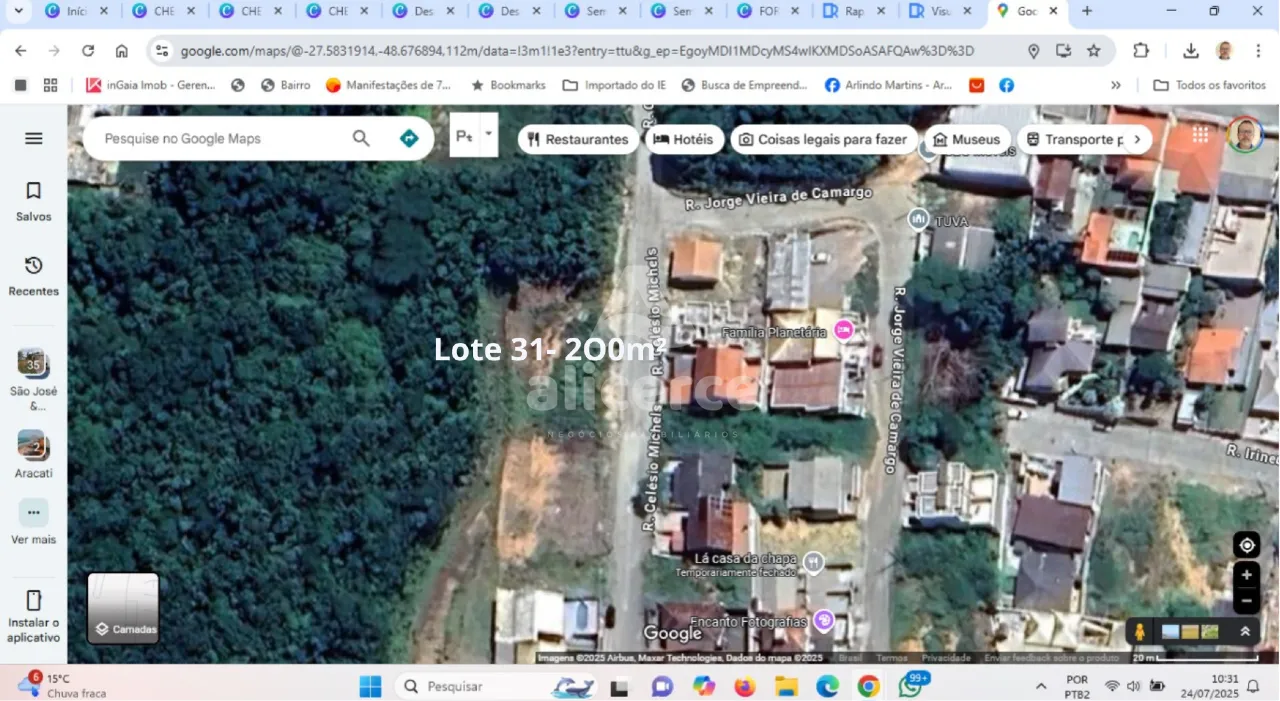The image size is (1280, 701).
Task: Open the Salvos saved places panel
Action: coord(33,201)
